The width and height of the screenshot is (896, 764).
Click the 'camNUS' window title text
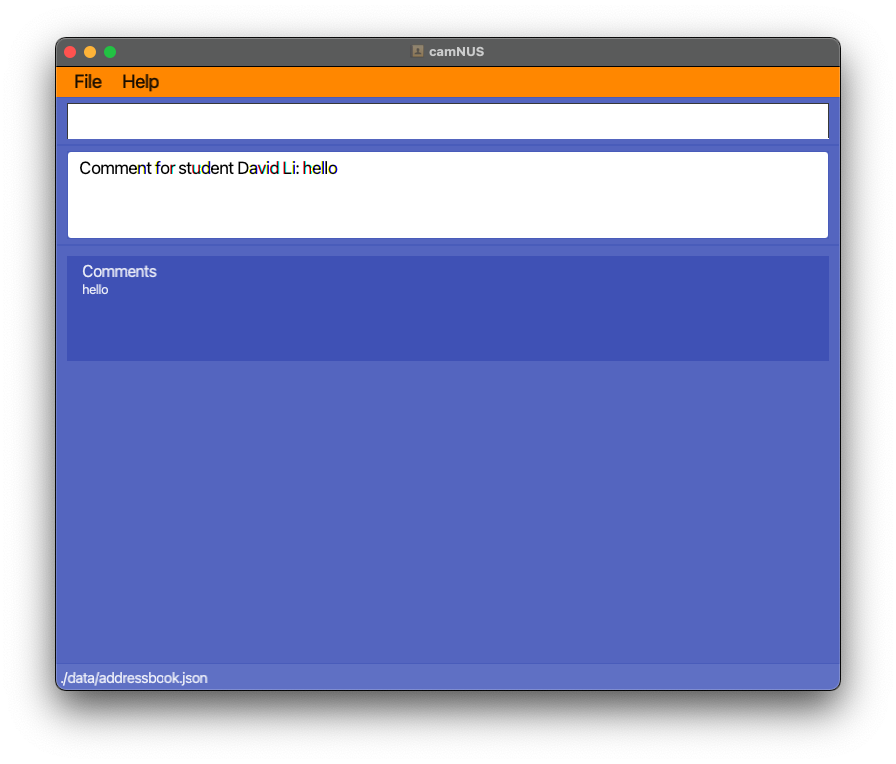coord(457,51)
